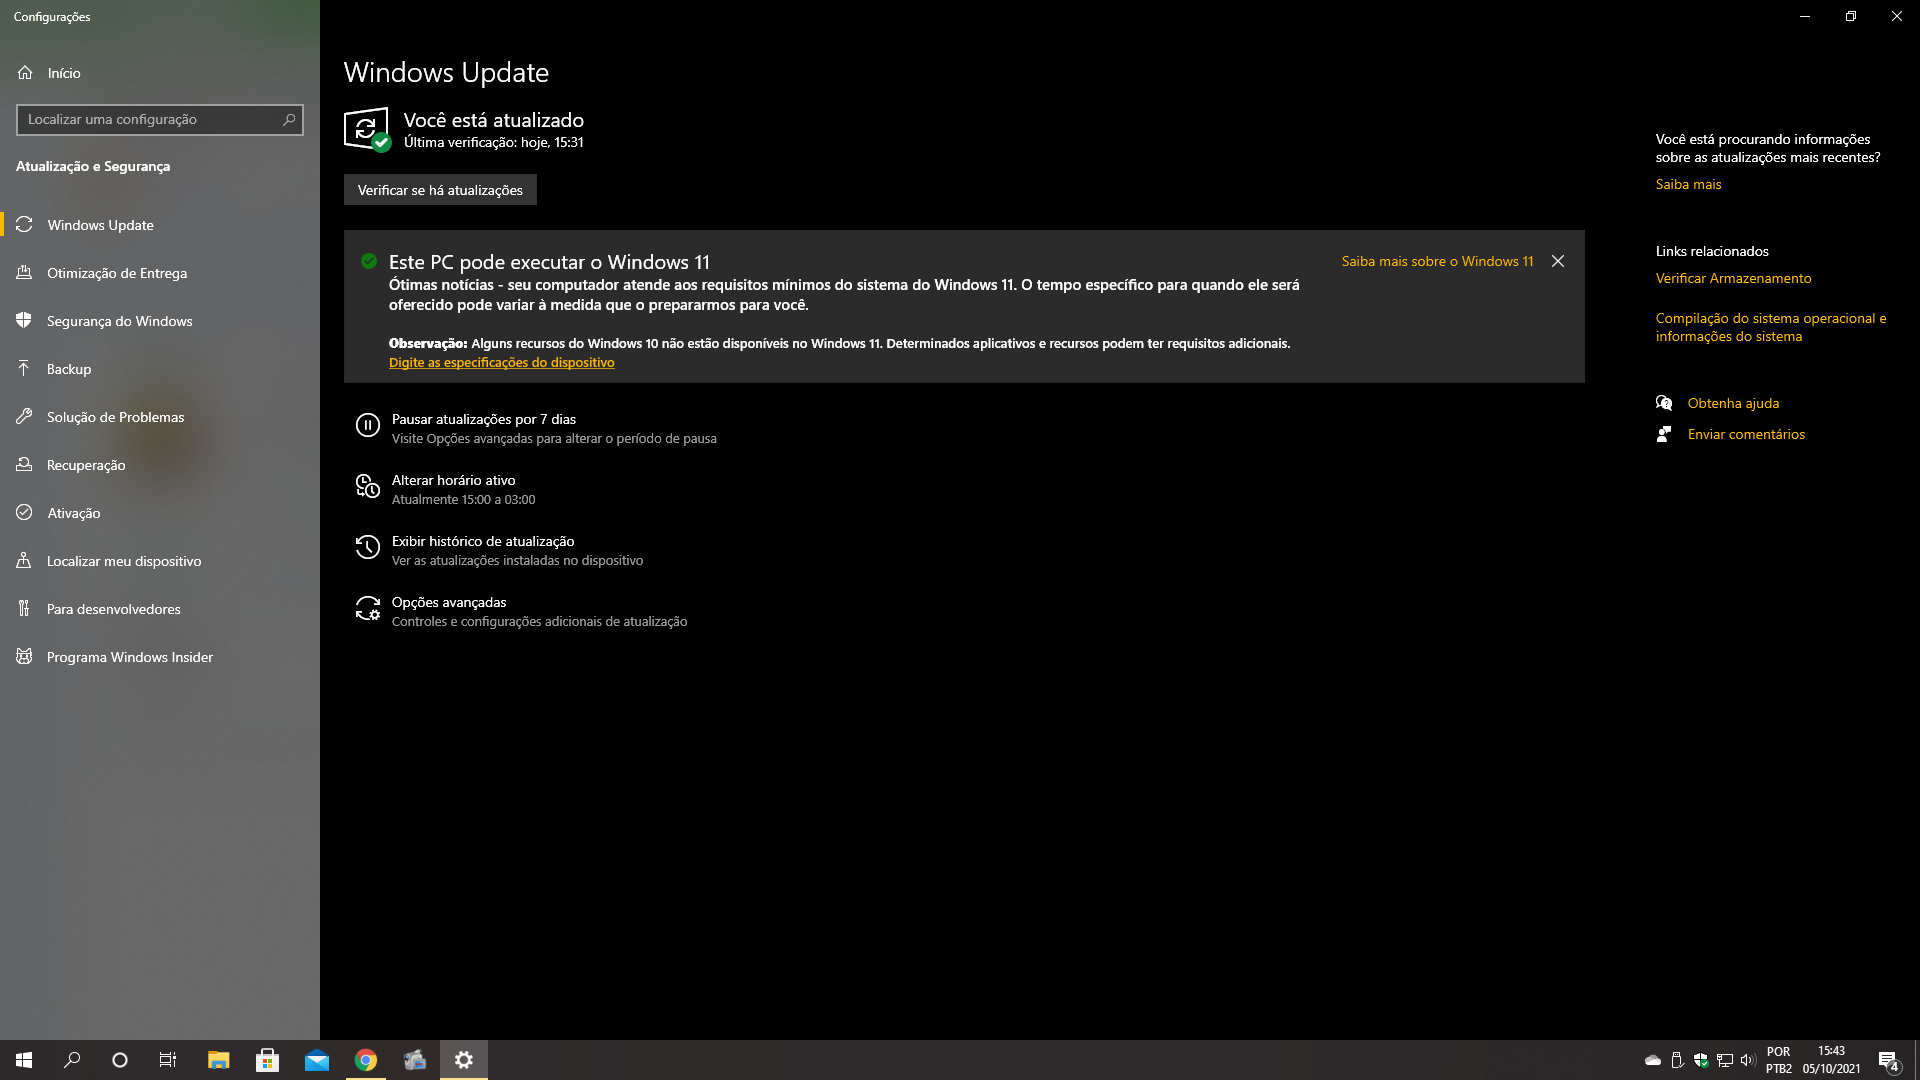Click the Recuperação icon

(25, 465)
